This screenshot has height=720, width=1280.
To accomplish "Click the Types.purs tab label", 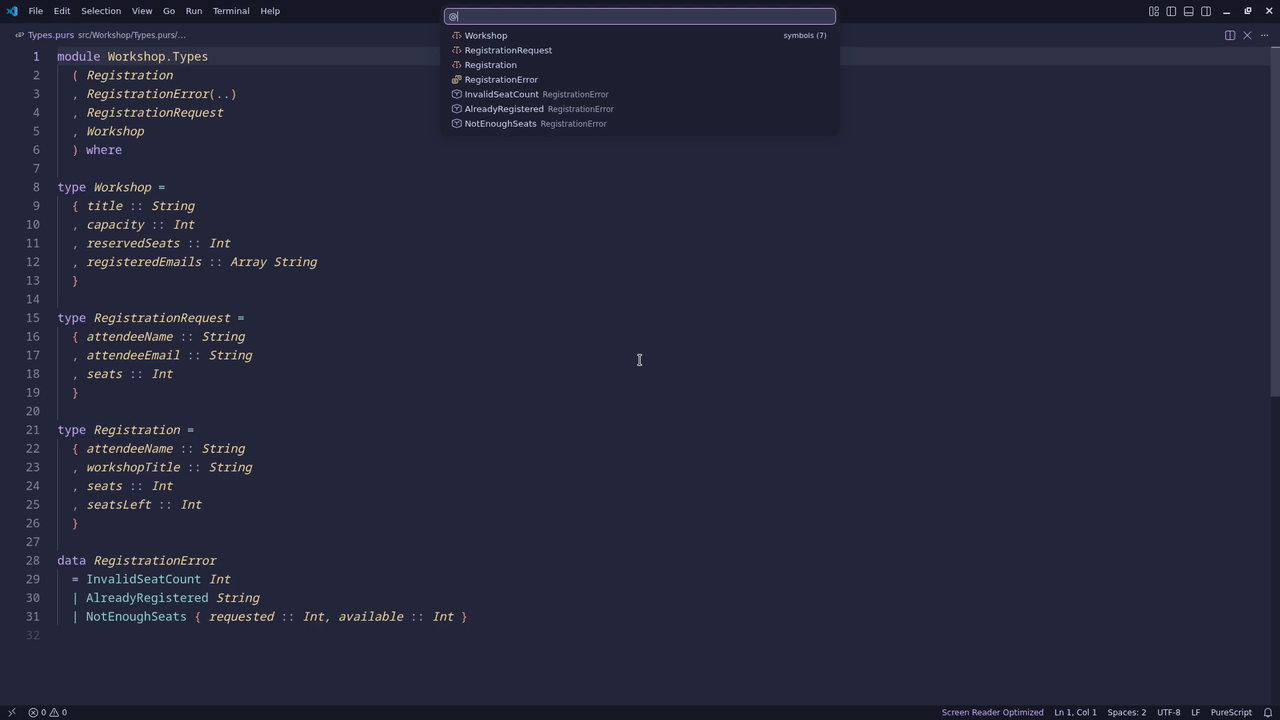I will 51,35.
